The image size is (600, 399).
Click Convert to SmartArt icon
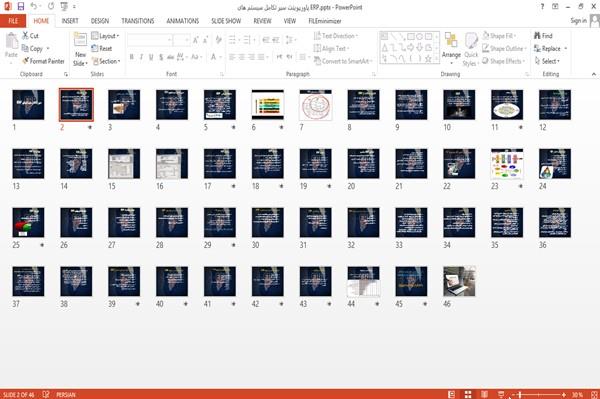point(317,61)
